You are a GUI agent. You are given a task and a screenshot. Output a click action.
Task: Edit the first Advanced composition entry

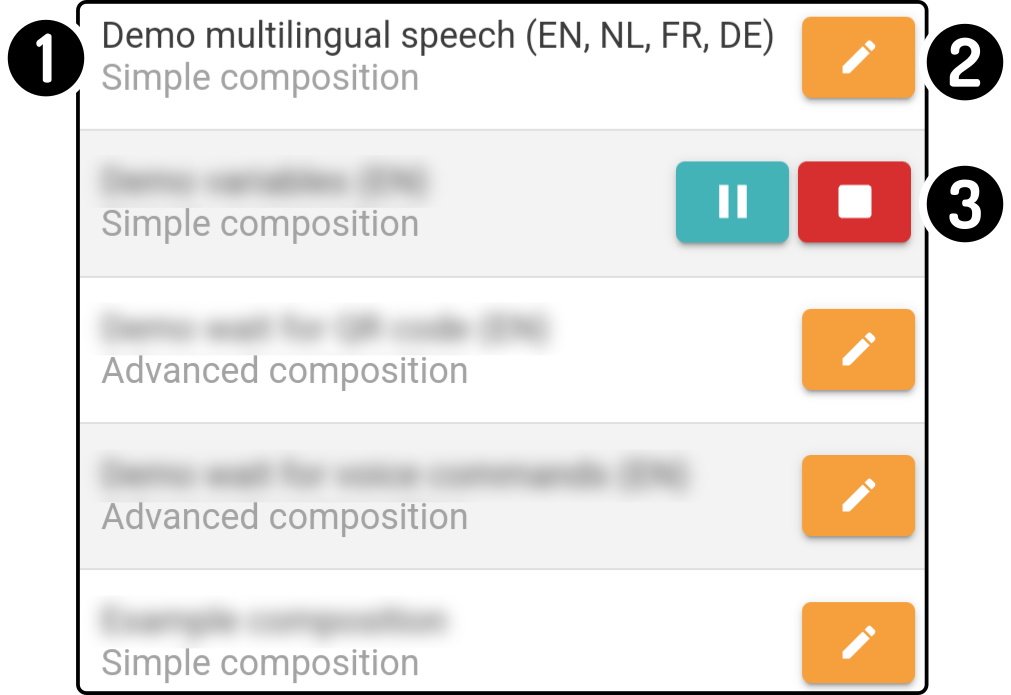coord(858,349)
